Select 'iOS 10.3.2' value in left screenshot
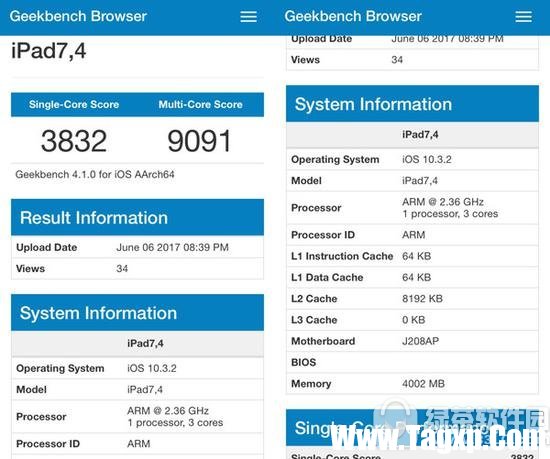550x459 pixels. (x=152, y=369)
